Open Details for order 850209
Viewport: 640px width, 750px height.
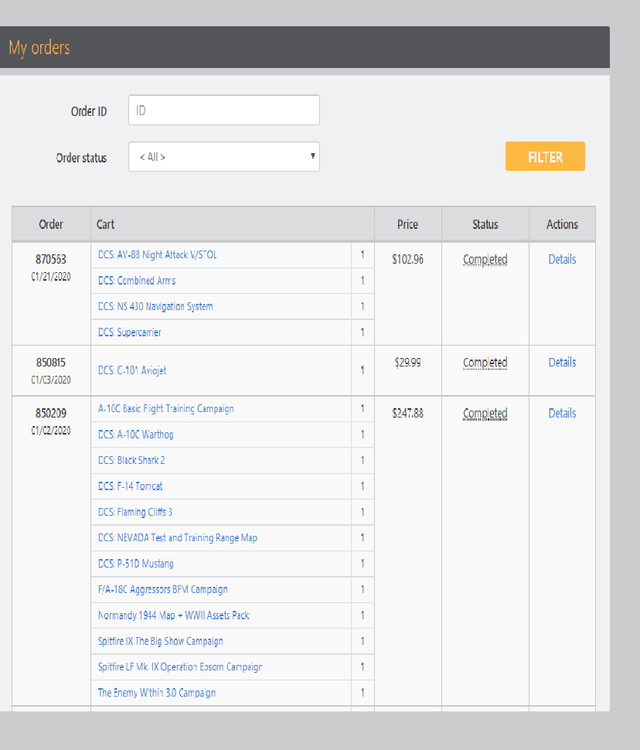pos(562,413)
